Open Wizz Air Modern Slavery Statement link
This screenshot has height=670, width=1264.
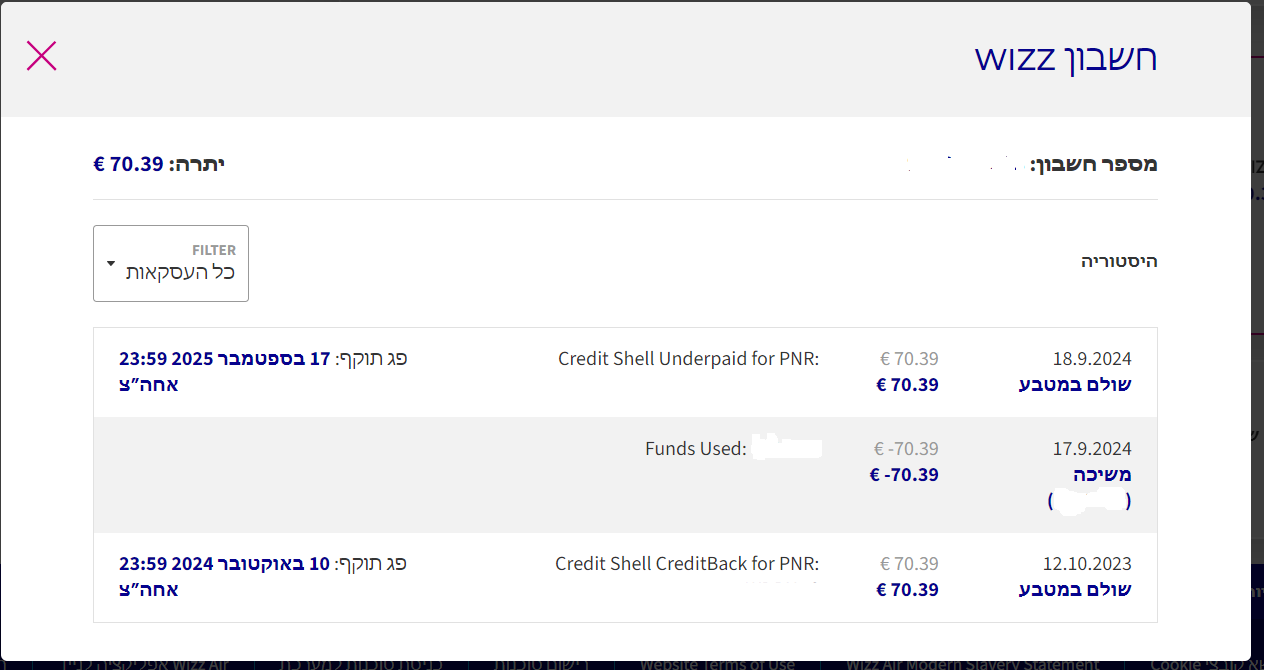tap(972, 664)
